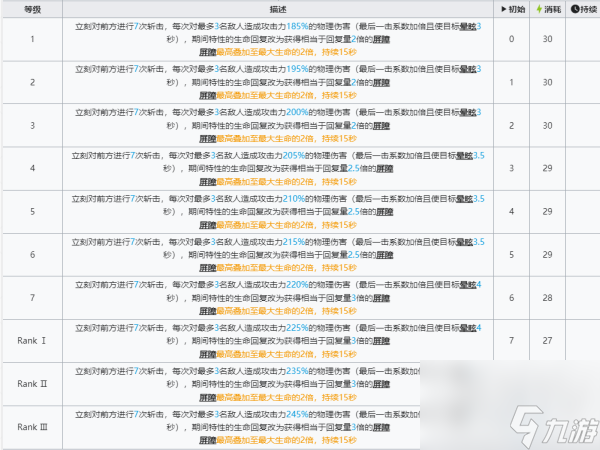The width and height of the screenshot is (600, 450).
Task: Click cost value 29 in level 4 row
Action: tap(548, 168)
